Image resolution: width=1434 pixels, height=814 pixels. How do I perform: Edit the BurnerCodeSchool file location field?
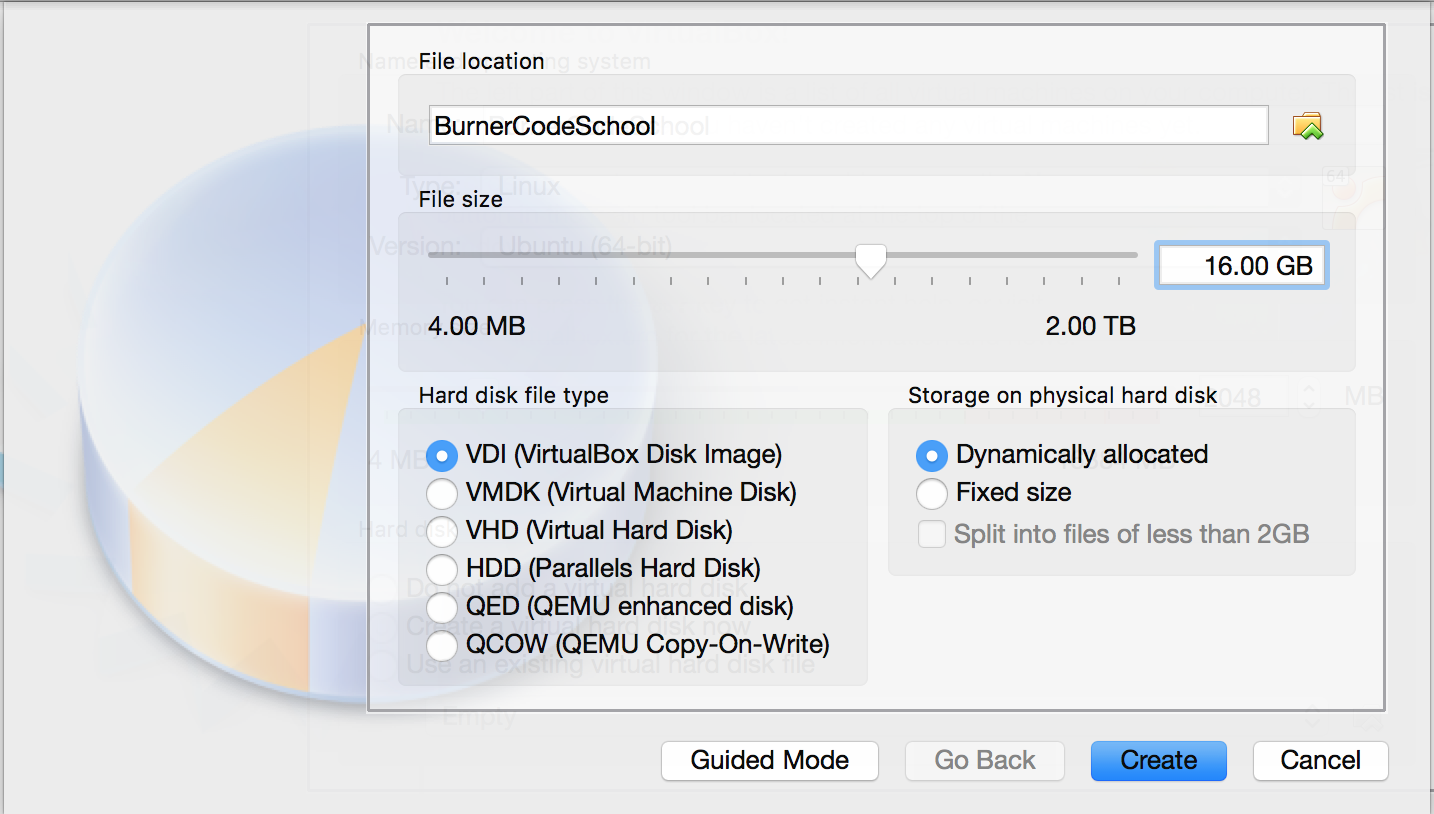[849, 126]
